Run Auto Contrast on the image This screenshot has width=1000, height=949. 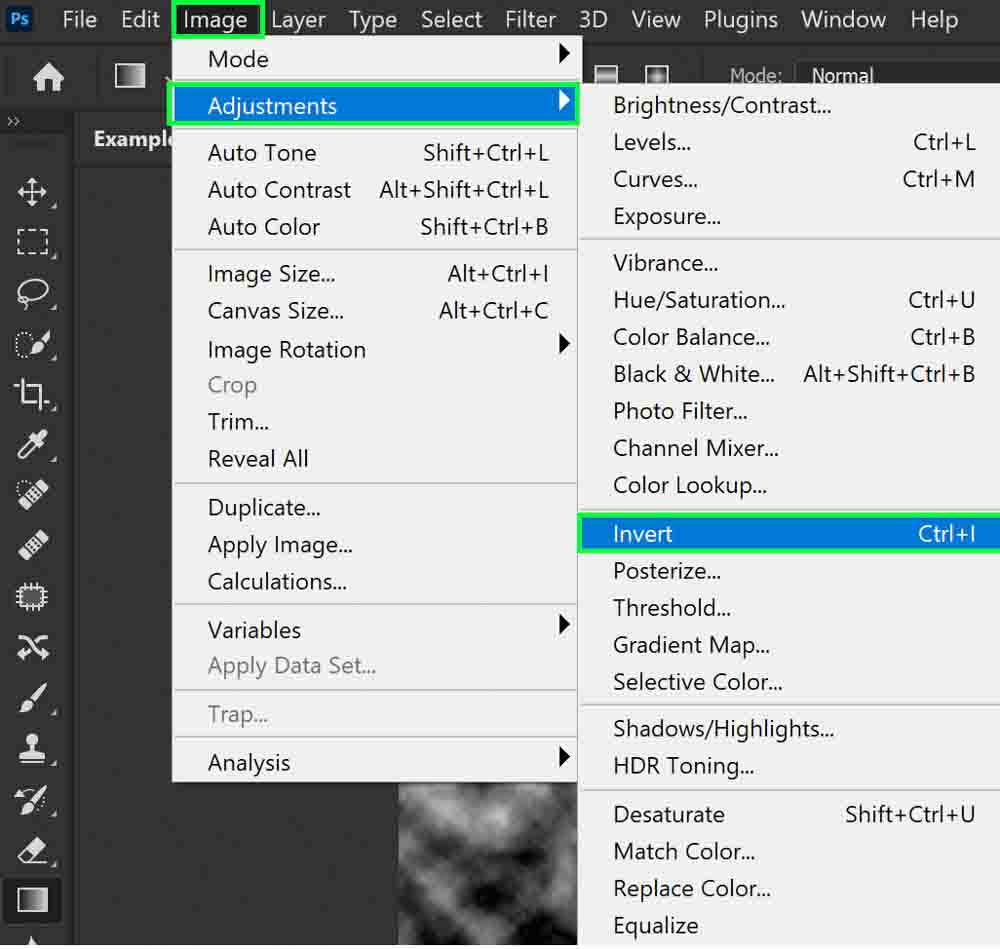376,189
